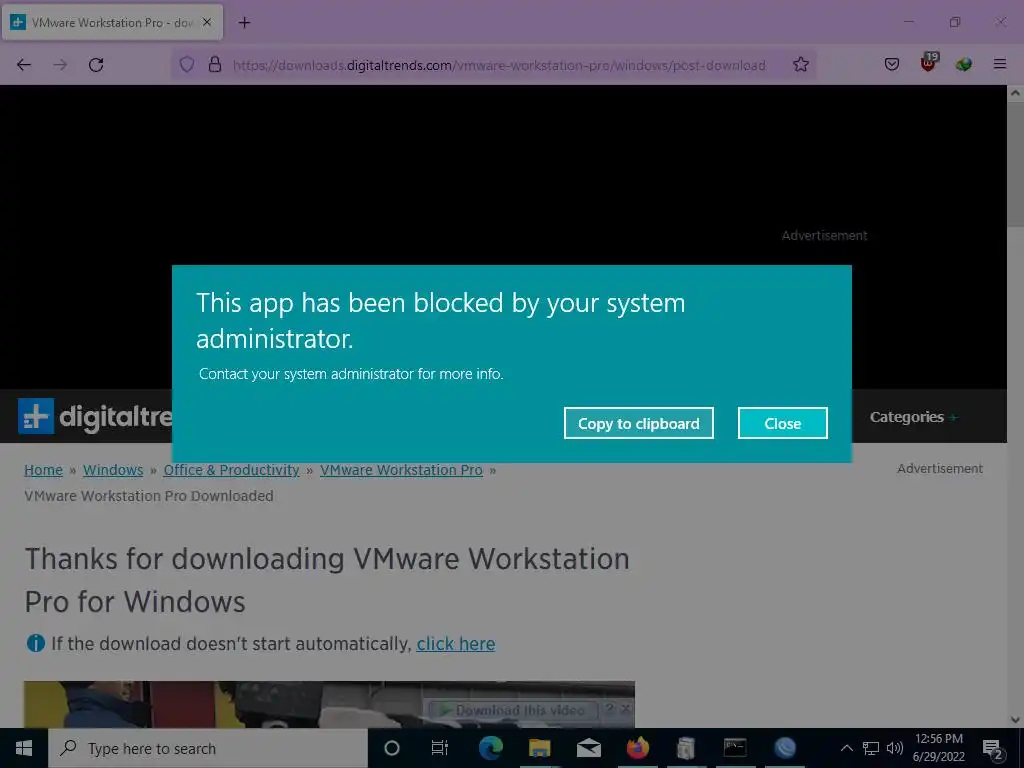Open volume control tray icon

pyautogui.click(x=895, y=748)
